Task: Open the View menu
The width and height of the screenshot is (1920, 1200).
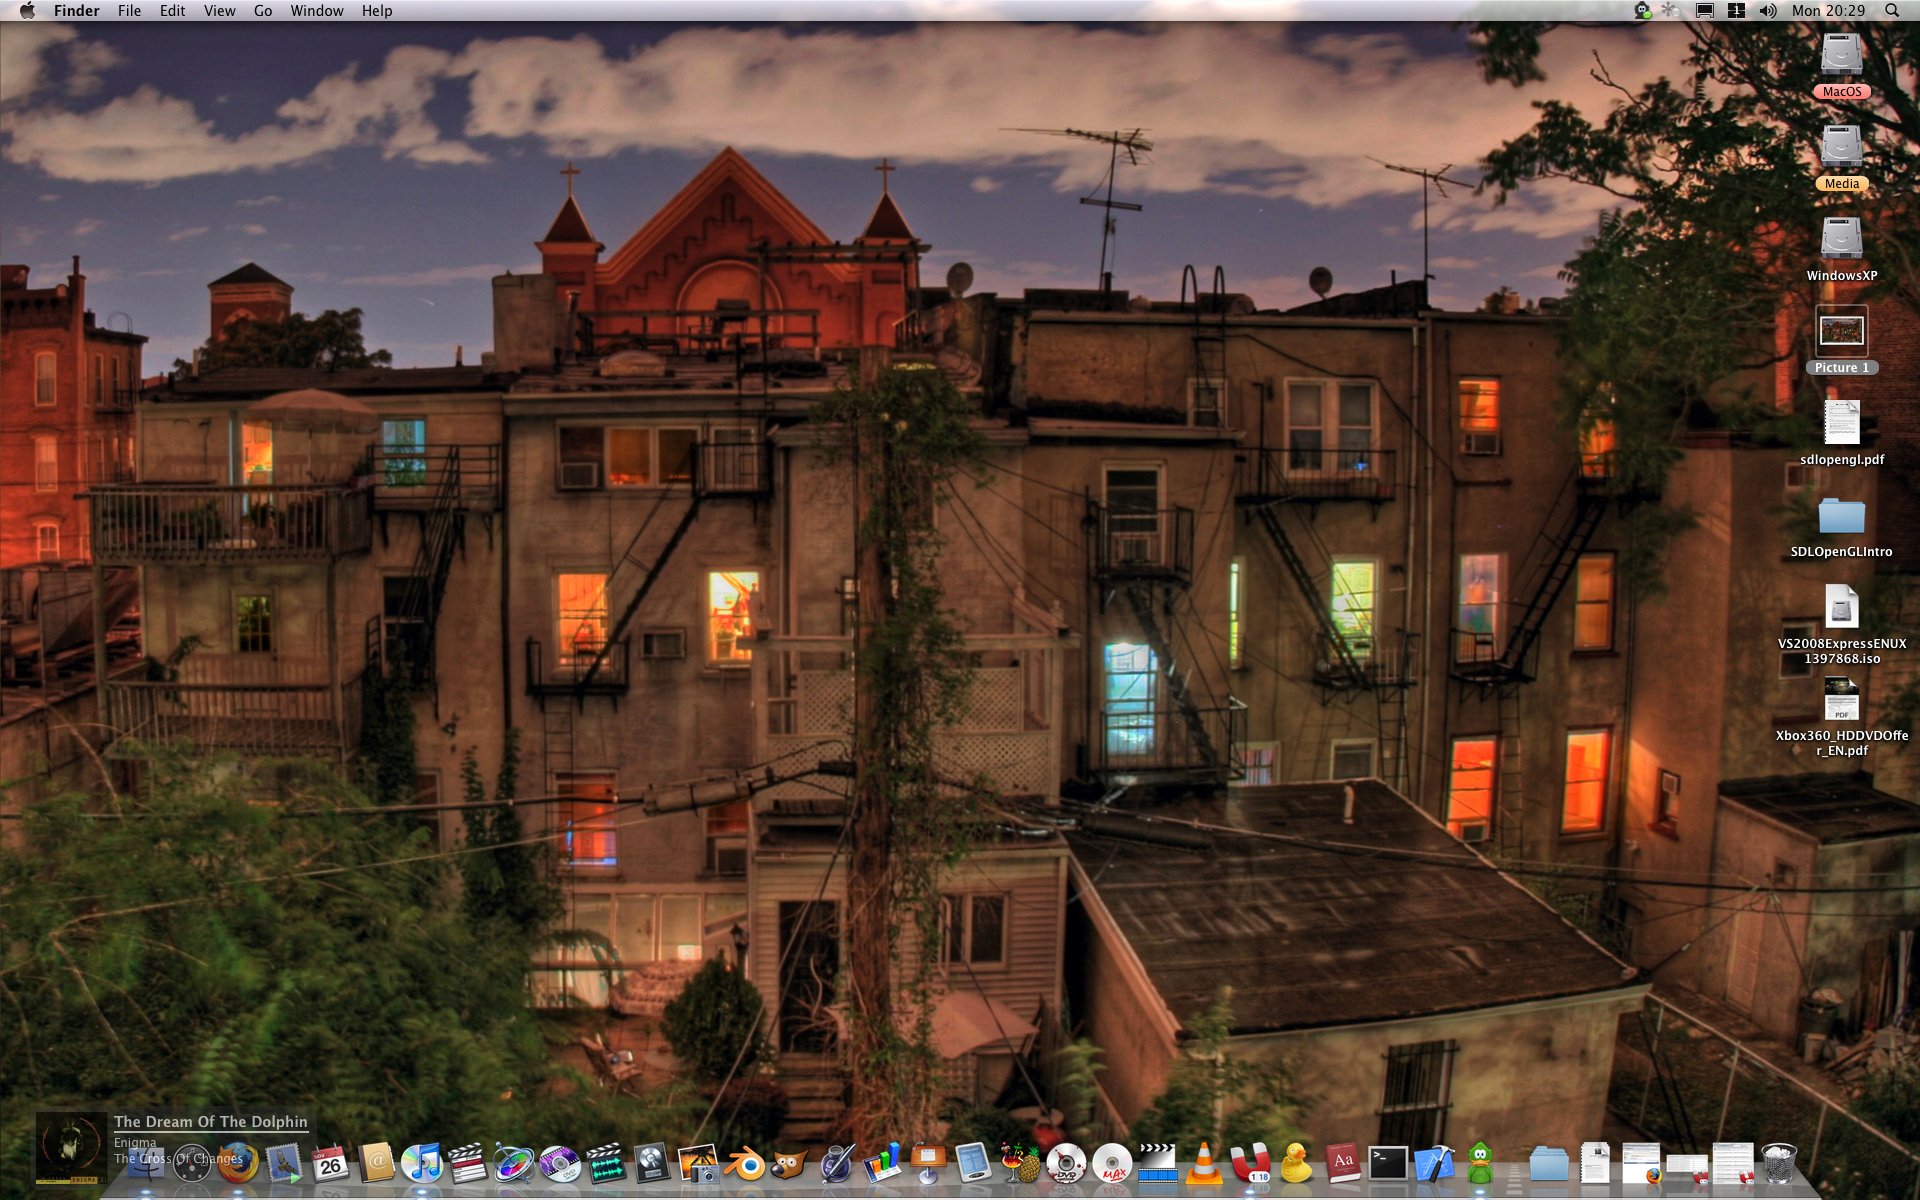Action: (219, 10)
